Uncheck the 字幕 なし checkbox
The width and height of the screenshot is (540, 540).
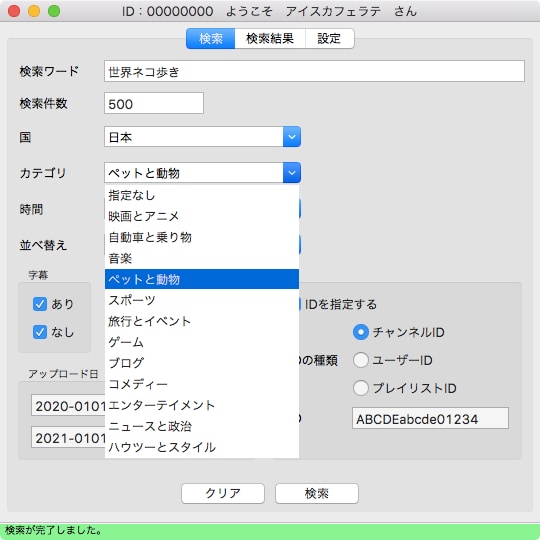[40, 332]
